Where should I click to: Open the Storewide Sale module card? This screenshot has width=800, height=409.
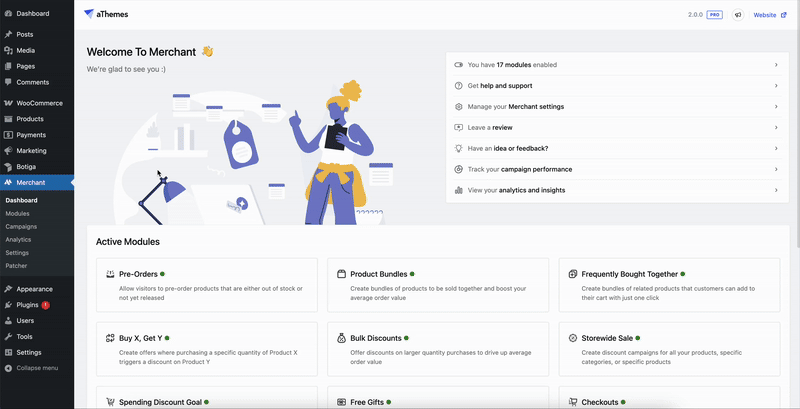pyautogui.click(x=669, y=349)
